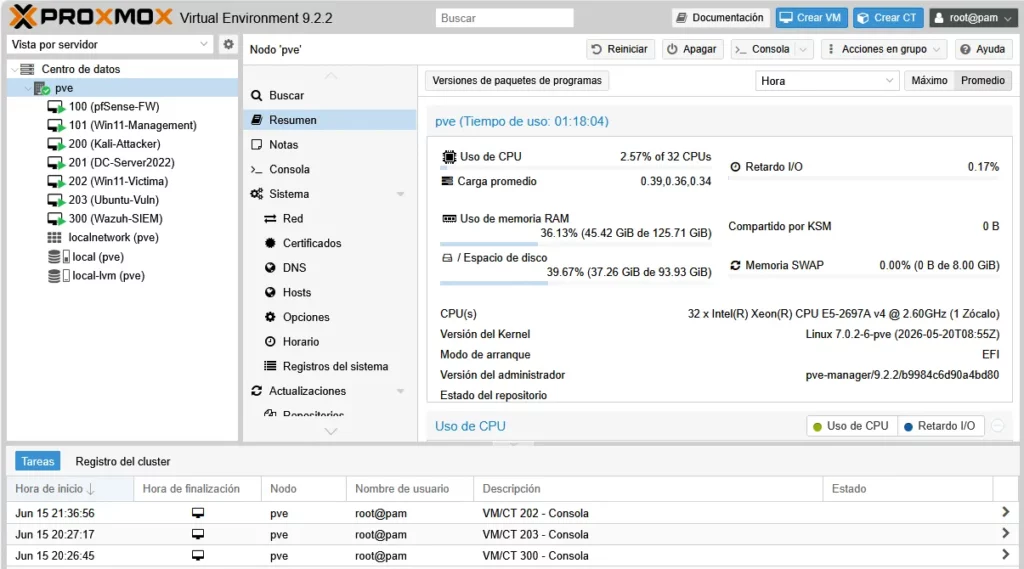Open tree view settings gear
This screenshot has width=1024, height=569.
pos(228,44)
